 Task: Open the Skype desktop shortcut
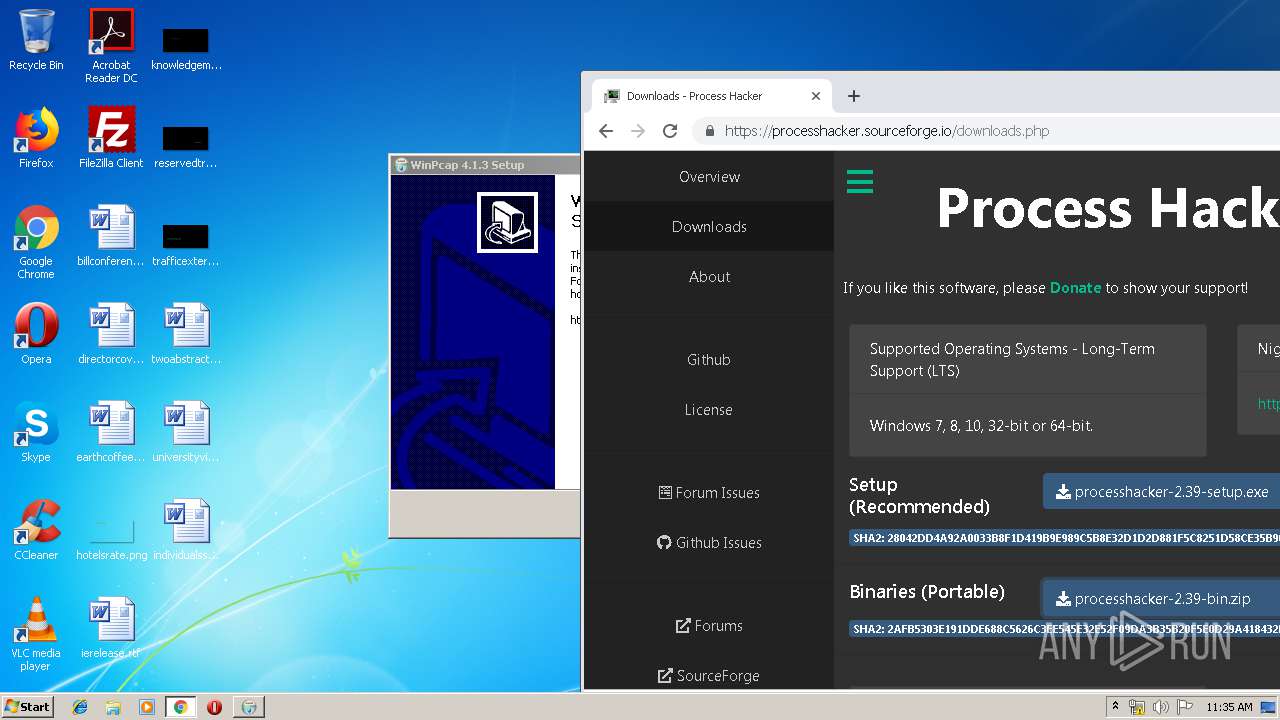click(x=36, y=432)
